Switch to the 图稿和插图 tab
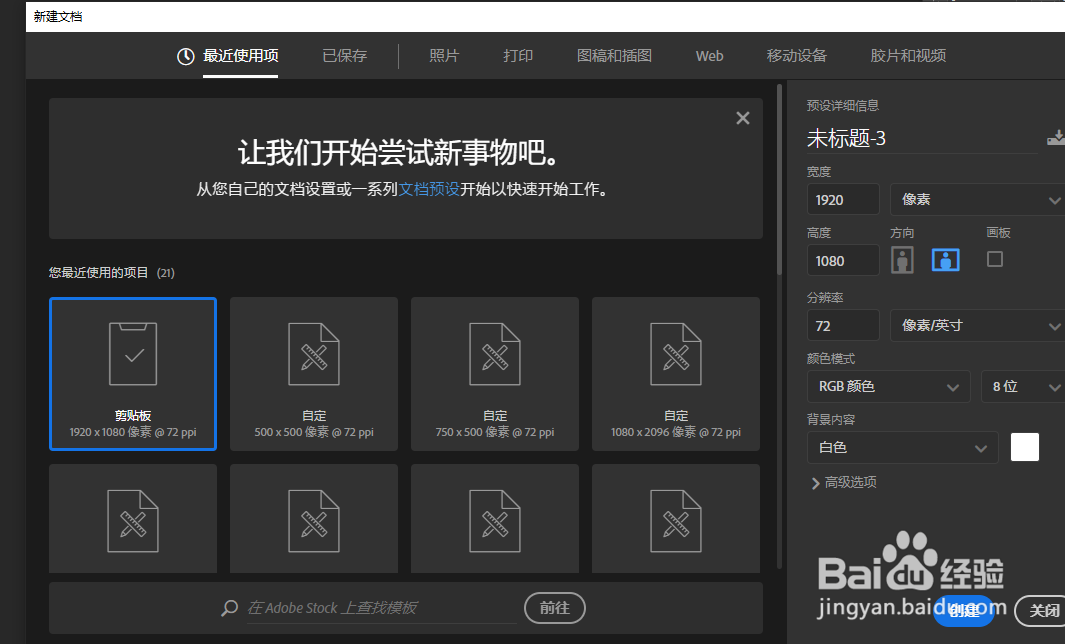Screen dimensions: 1065x644 pyautogui.click(x=614, y=56)
